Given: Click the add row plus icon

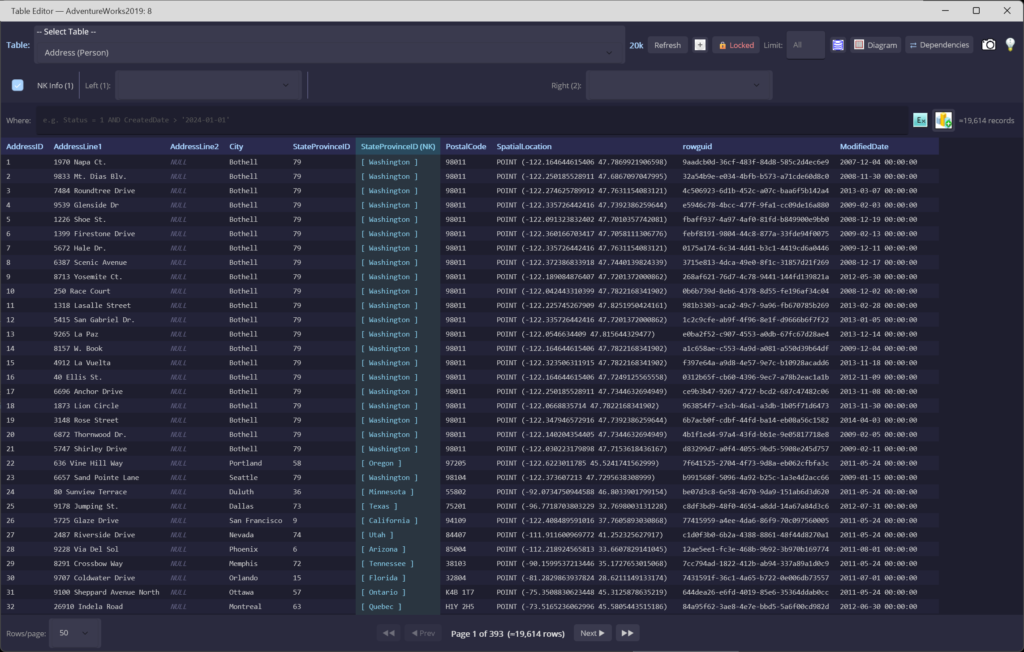Looking at the screenshot, I should (699, 45).
